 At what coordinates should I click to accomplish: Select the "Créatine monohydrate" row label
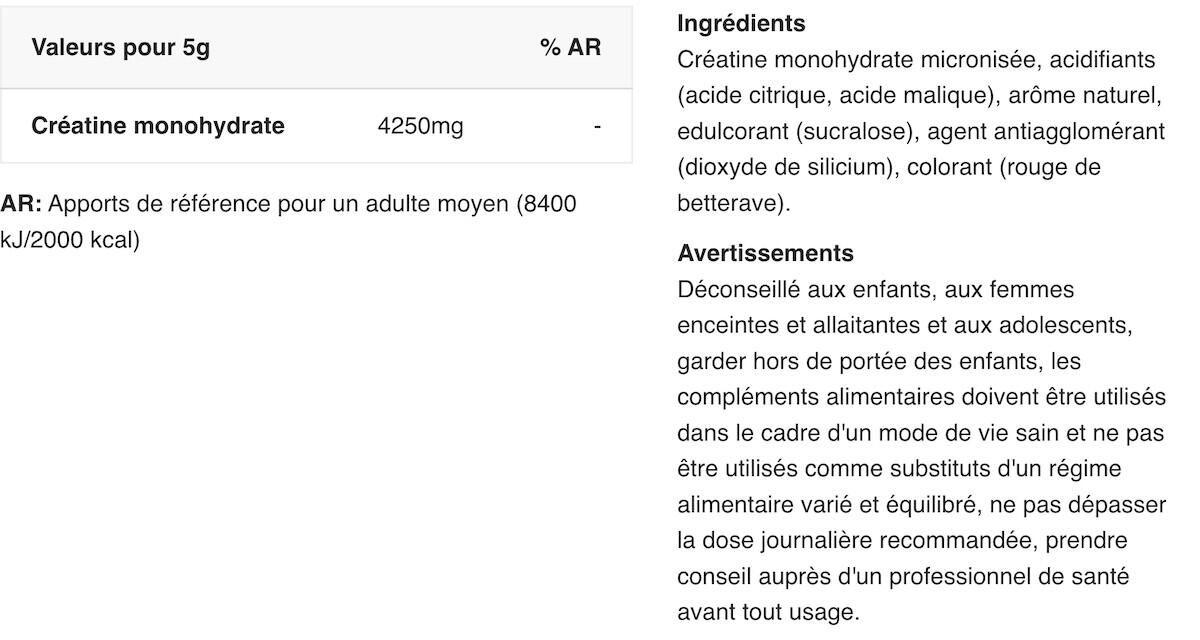[x=158, y=126]
